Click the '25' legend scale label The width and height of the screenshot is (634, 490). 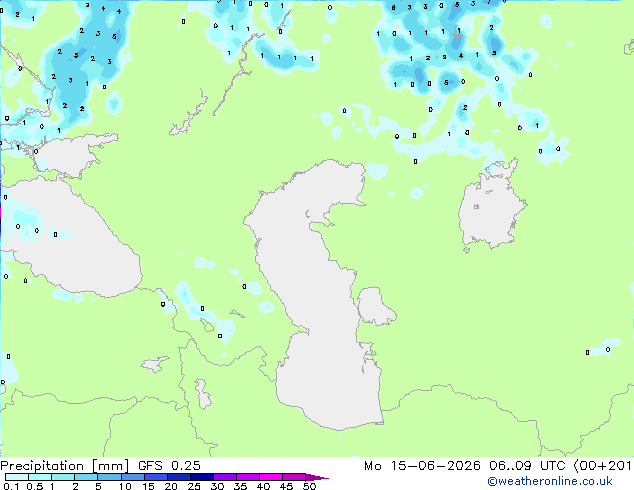tap(194, 486)
